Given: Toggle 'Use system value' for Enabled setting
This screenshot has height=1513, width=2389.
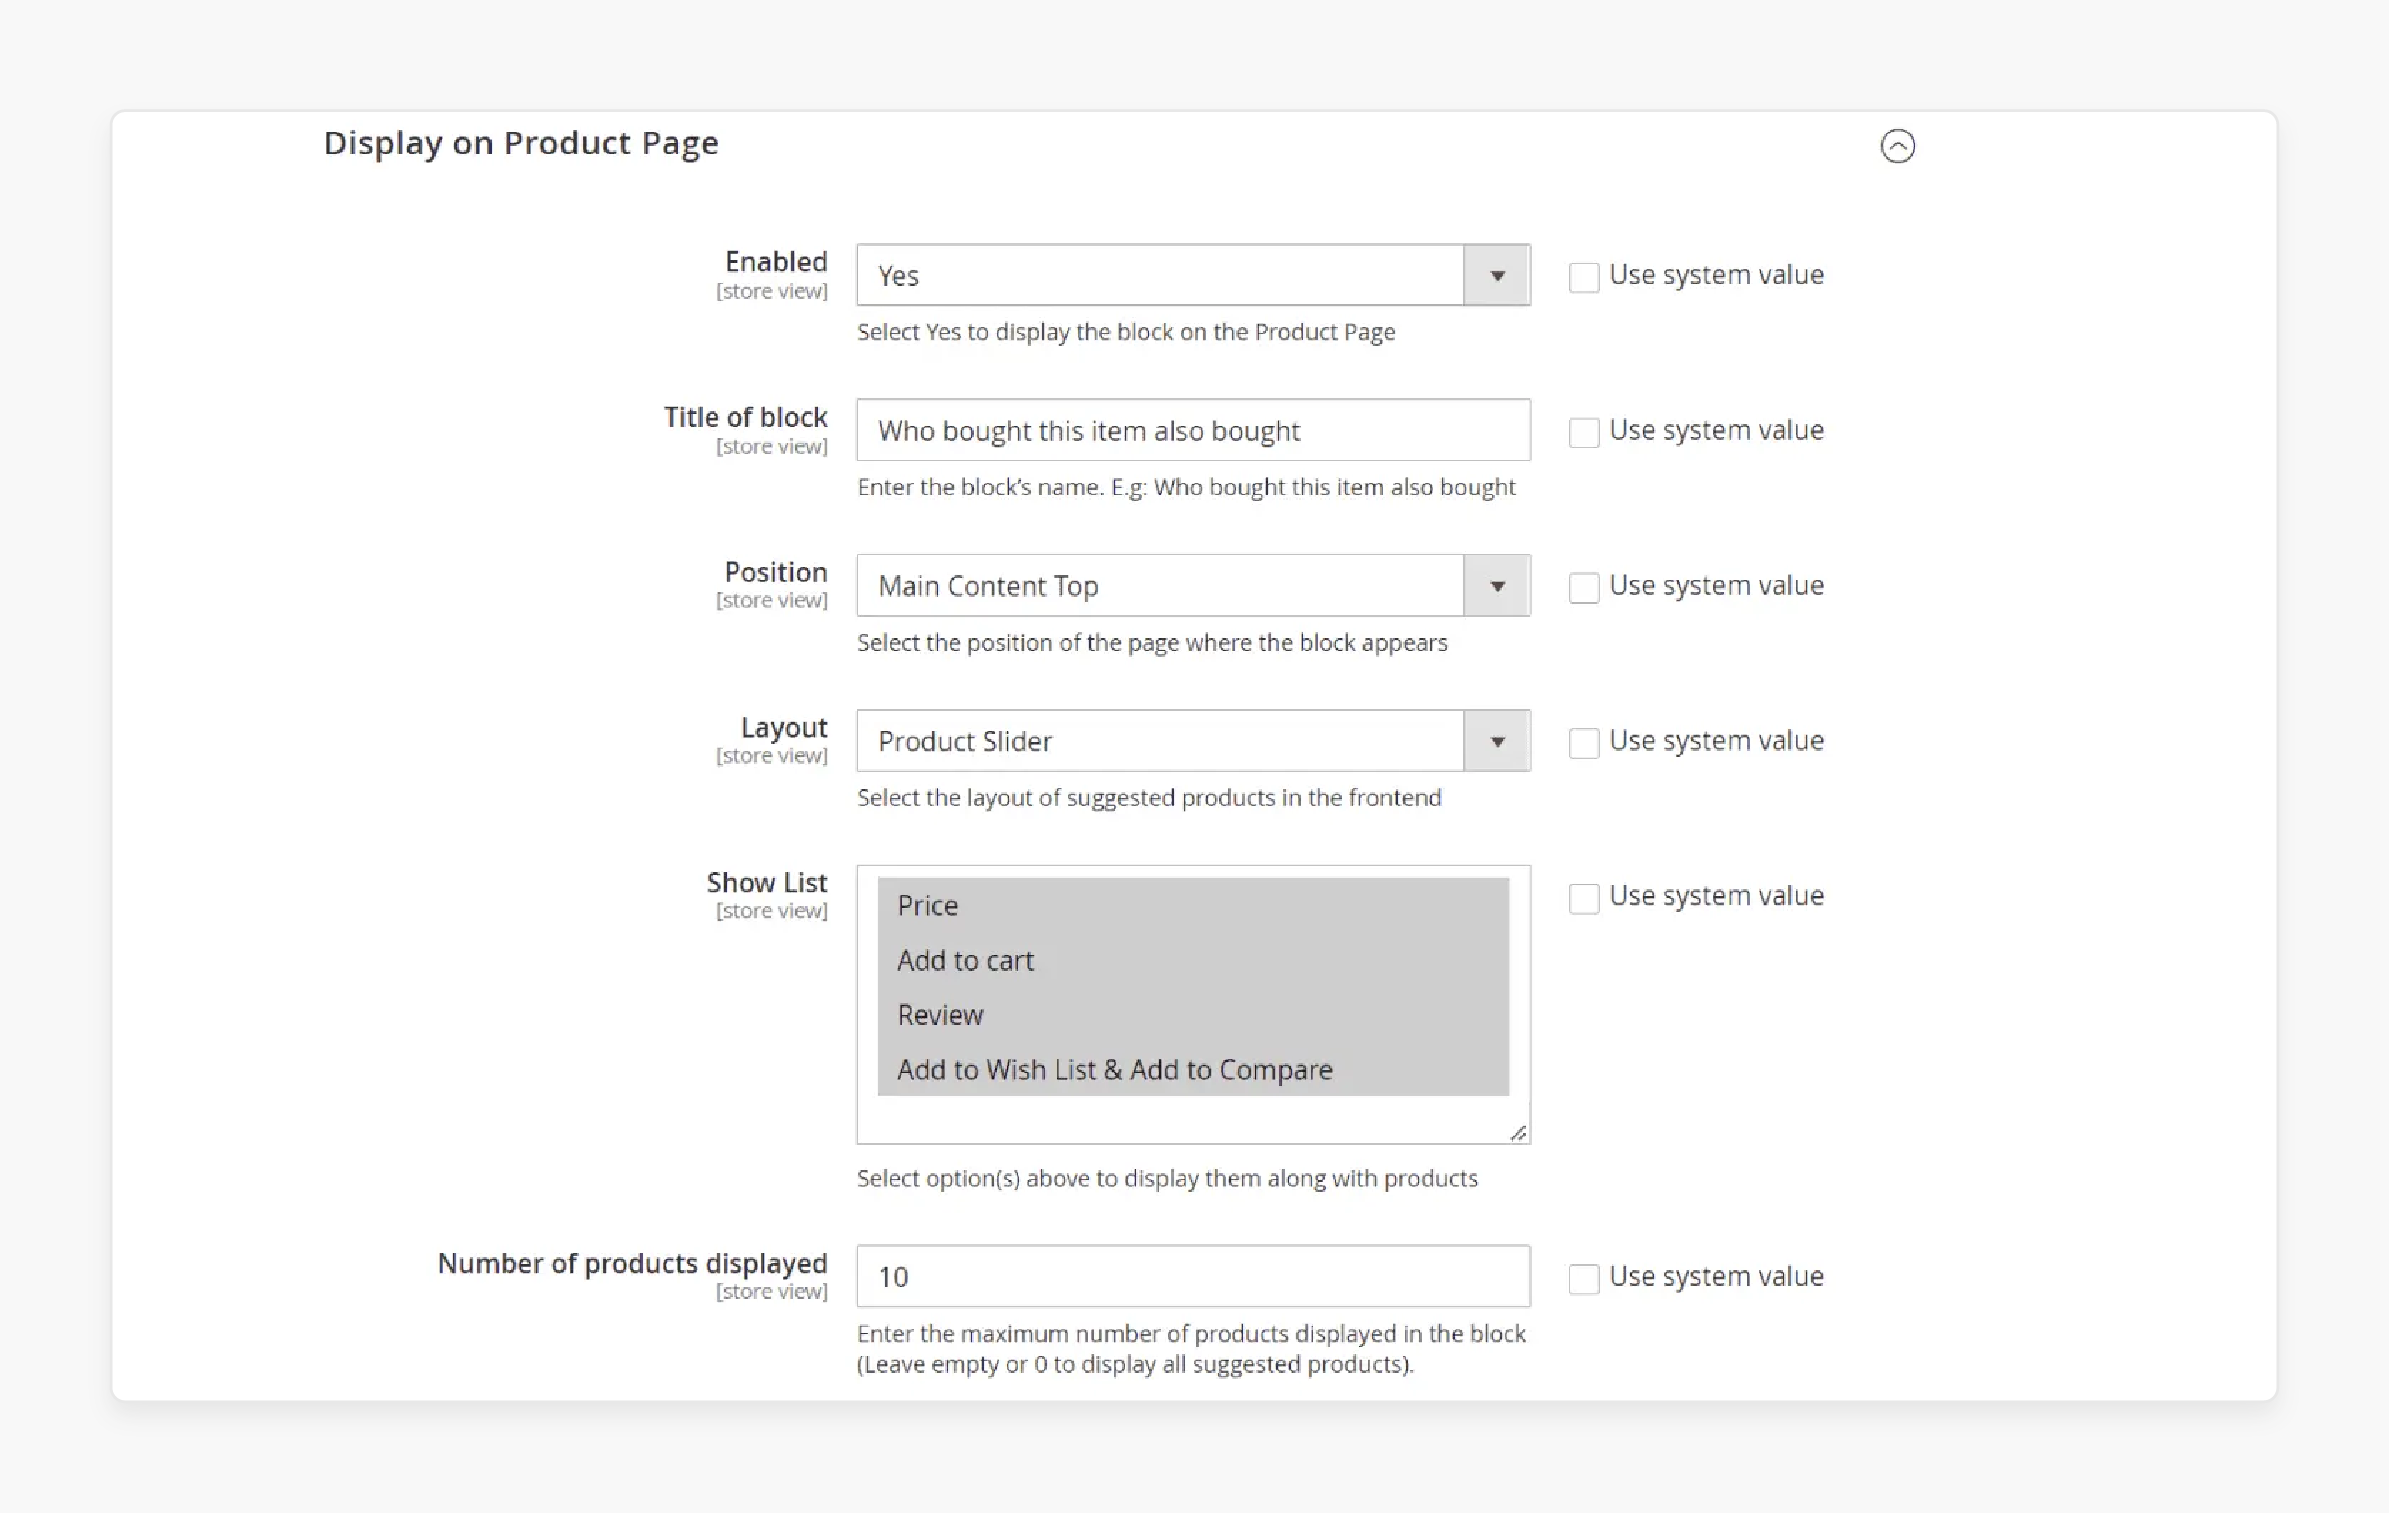Looking at the screenshot, I should (1579, 275).
